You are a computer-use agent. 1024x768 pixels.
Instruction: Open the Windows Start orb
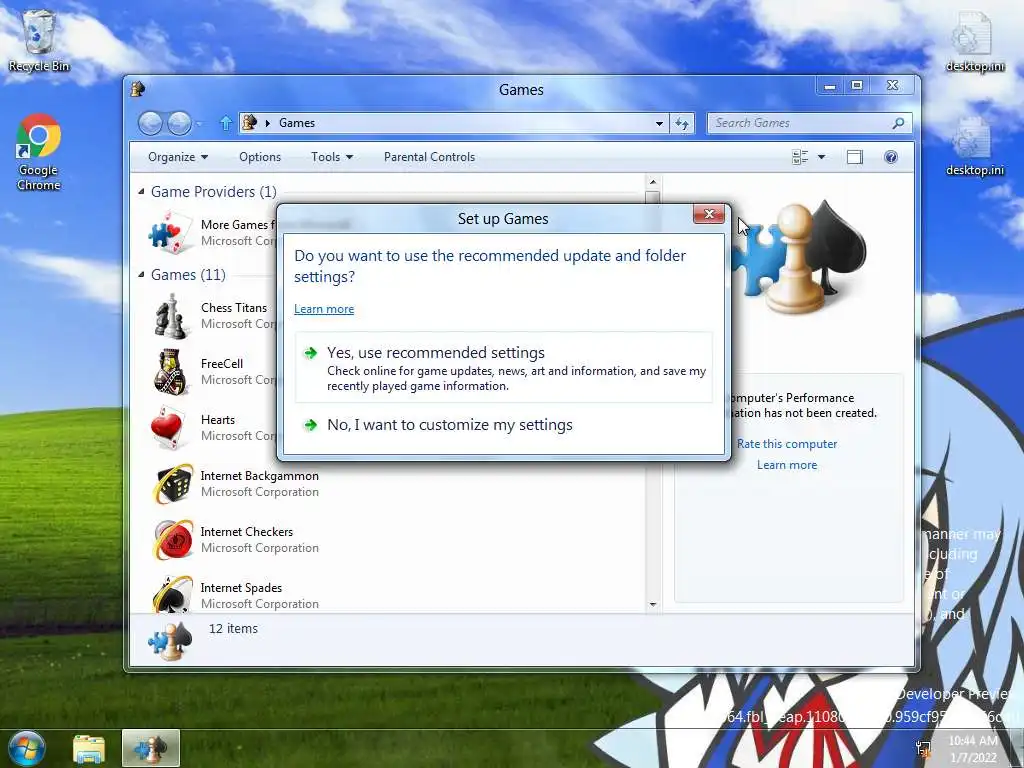pyautogui.click(x=27, y=748)
